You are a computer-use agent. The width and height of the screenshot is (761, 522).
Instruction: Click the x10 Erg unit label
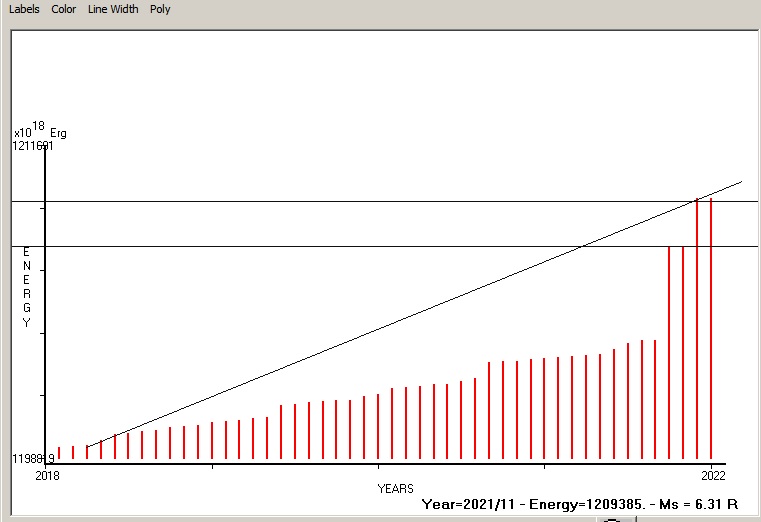point(40,131)
